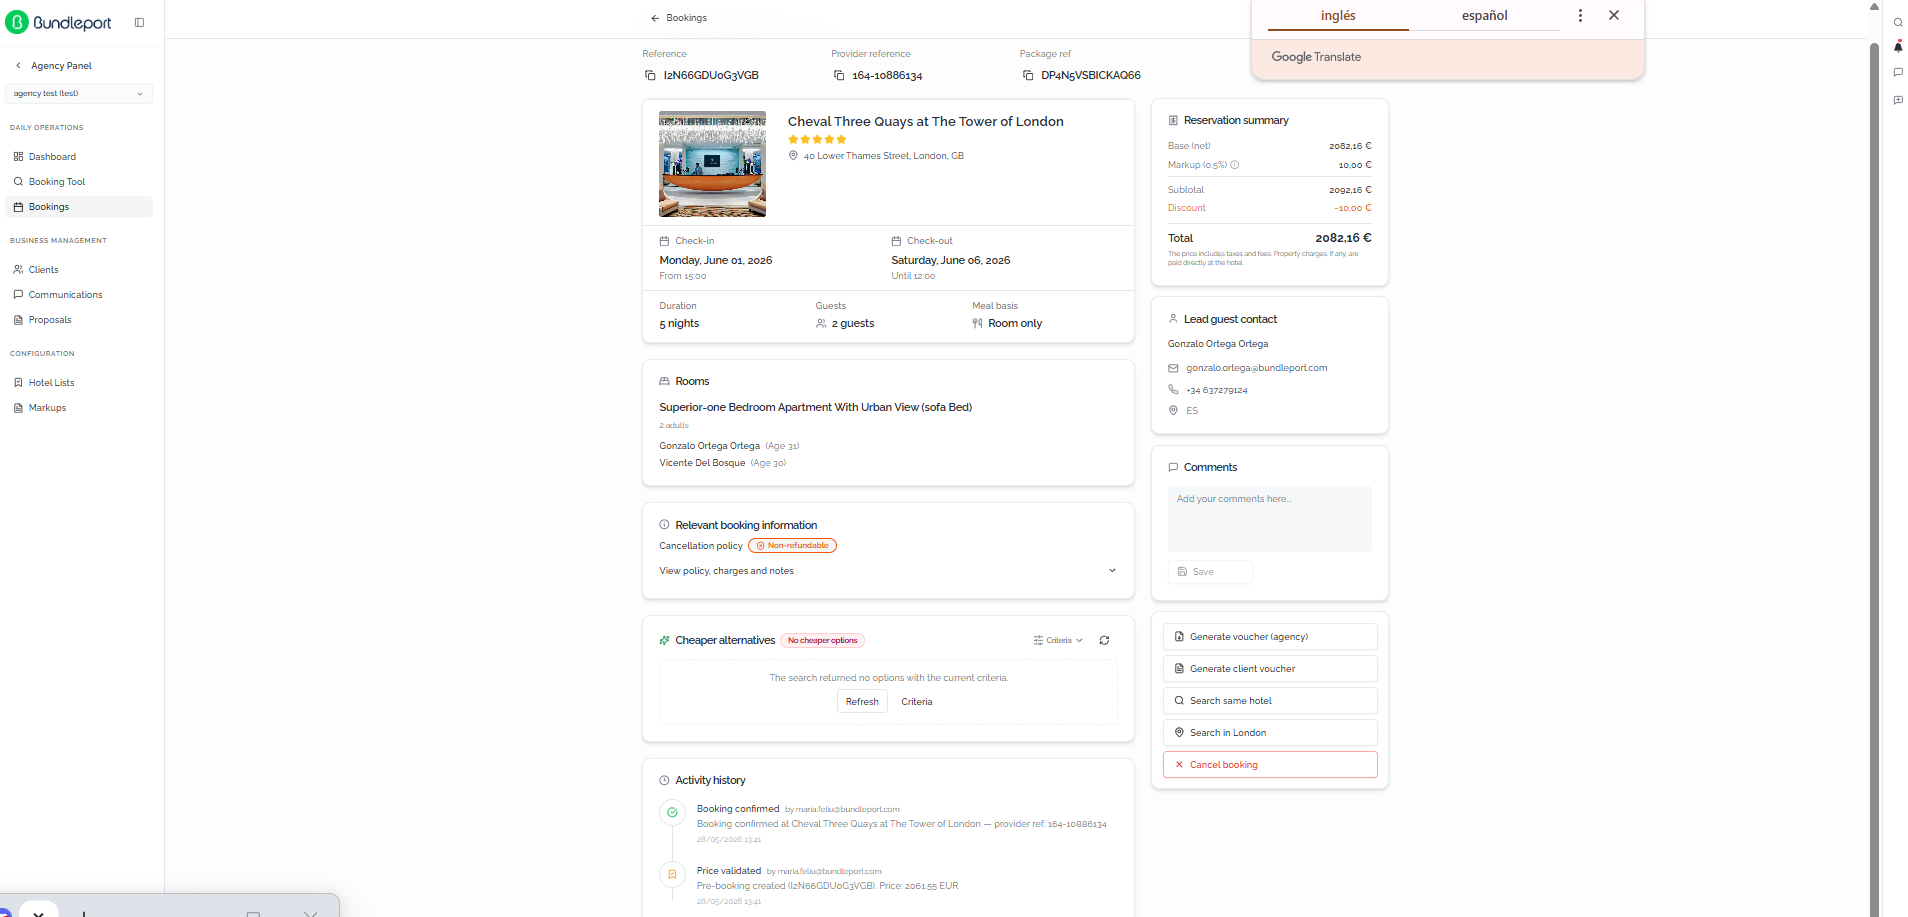Image resolution: width=1908 pixels, height=917 pixels.
Task: Open notifications bell in right sidebar
Action: 1898,47
